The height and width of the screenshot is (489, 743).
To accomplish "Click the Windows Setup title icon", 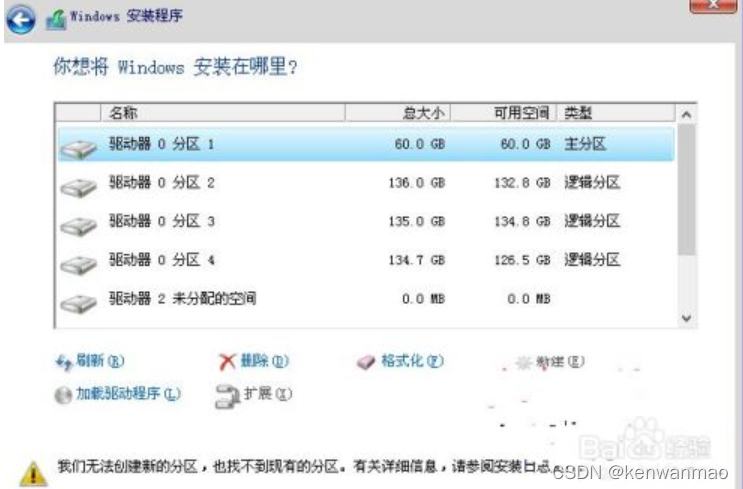I will [x=56, y=19].
